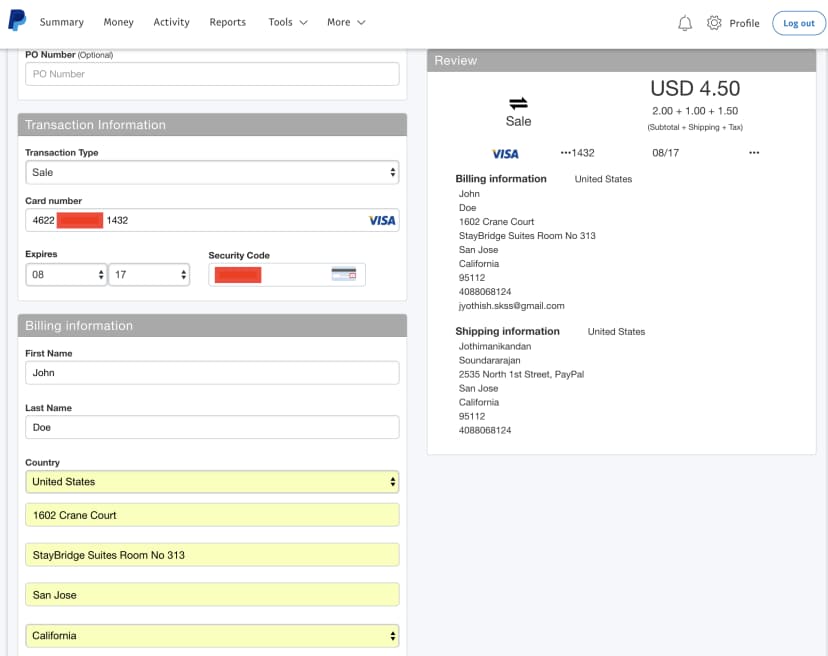Click the First Name input field
This screenshot has width=828, height=656.
[x=212, y=373]
